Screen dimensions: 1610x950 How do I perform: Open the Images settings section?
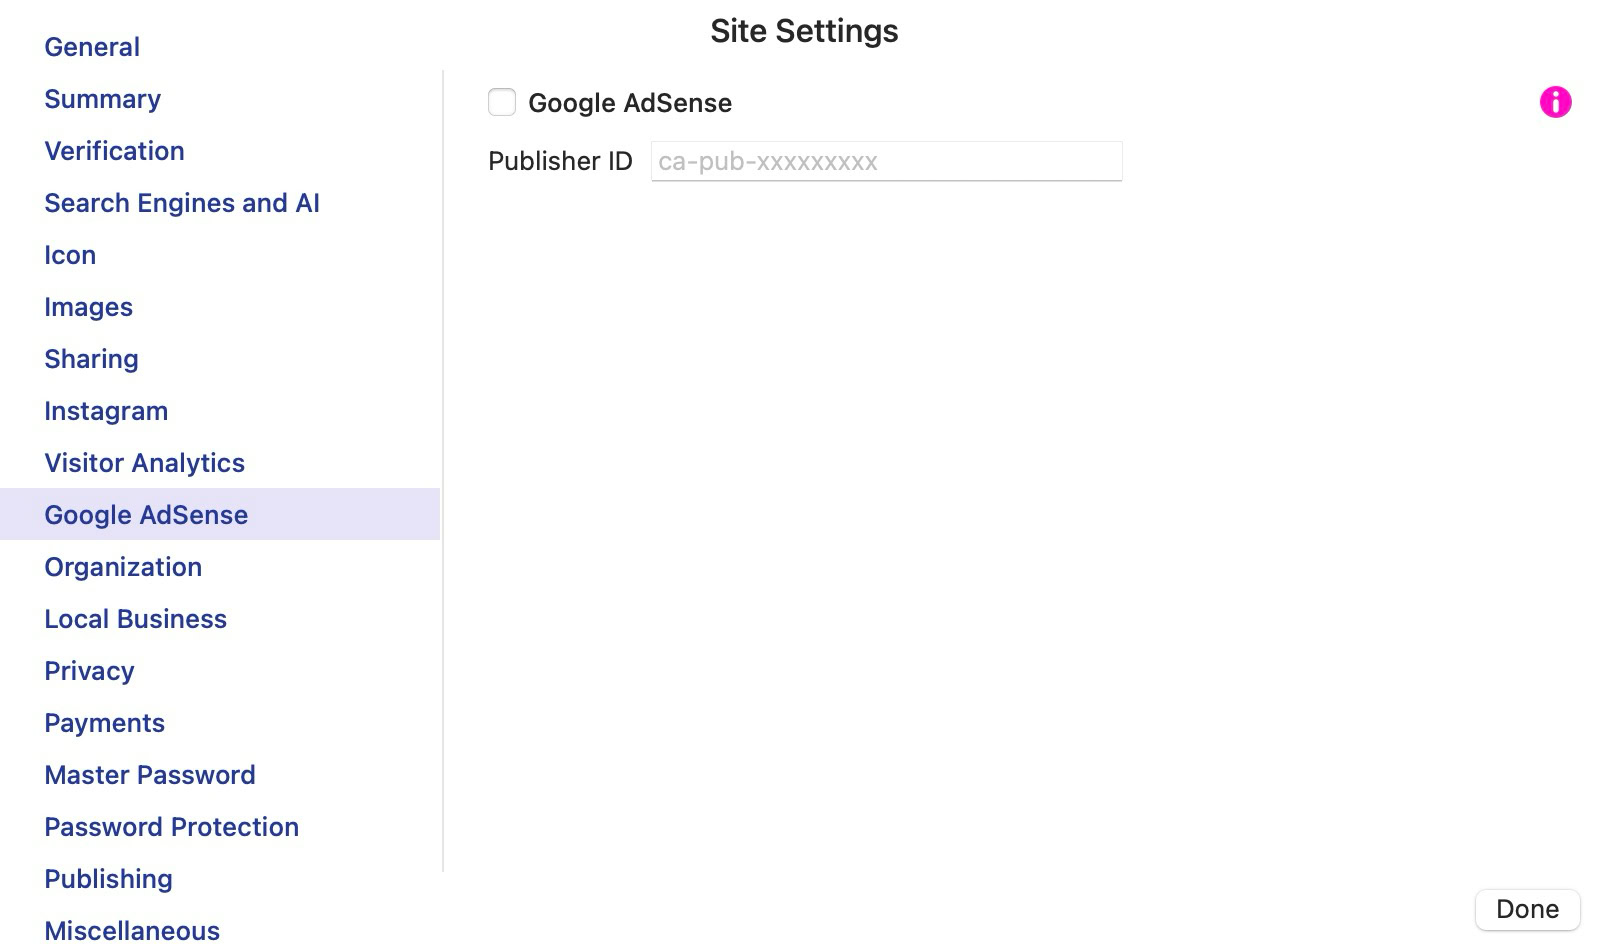88,307
